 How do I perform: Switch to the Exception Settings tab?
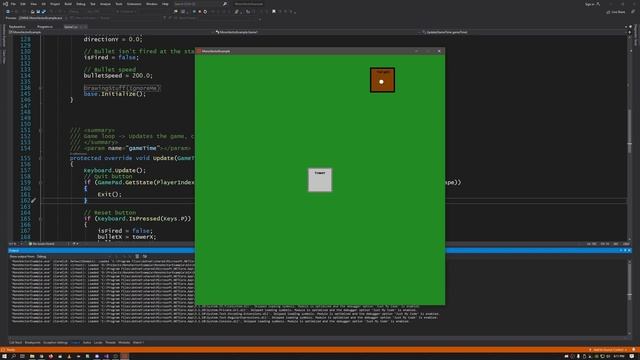coord(56,343)
